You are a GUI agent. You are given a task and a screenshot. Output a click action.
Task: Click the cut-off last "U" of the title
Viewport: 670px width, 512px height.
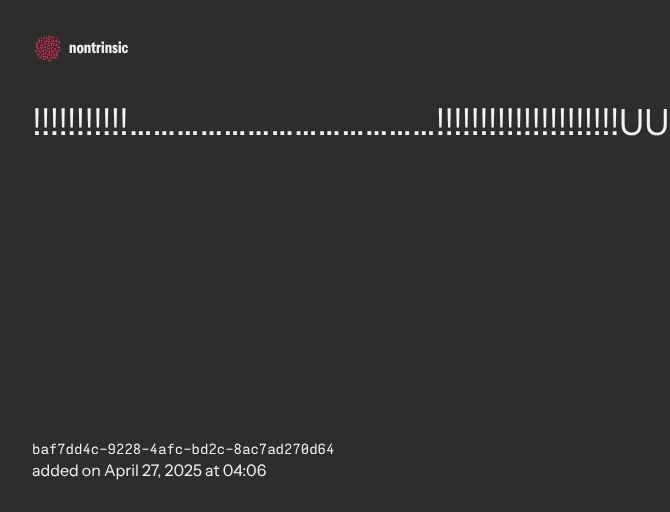coord(656,124)
